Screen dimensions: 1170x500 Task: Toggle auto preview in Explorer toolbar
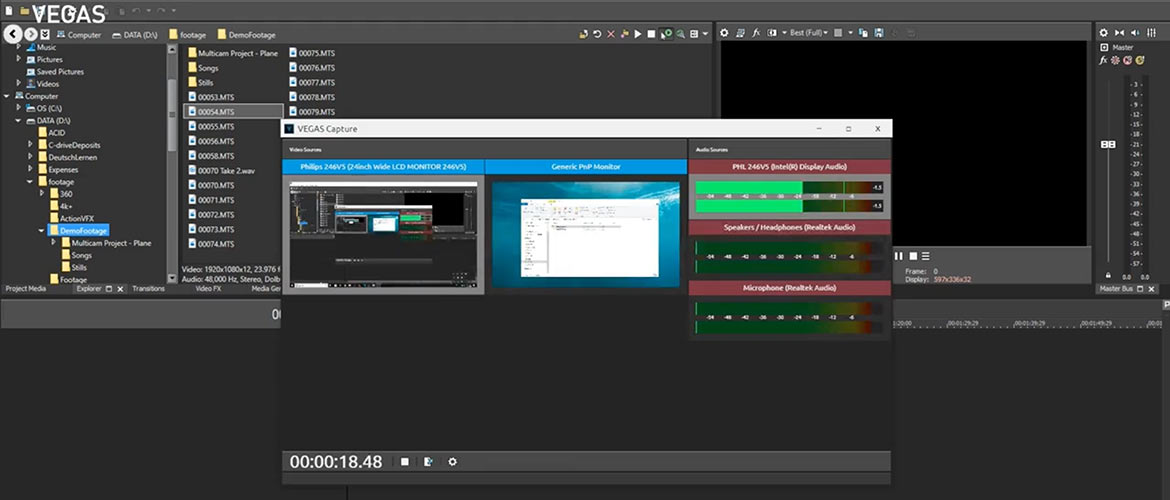(667, 34)
